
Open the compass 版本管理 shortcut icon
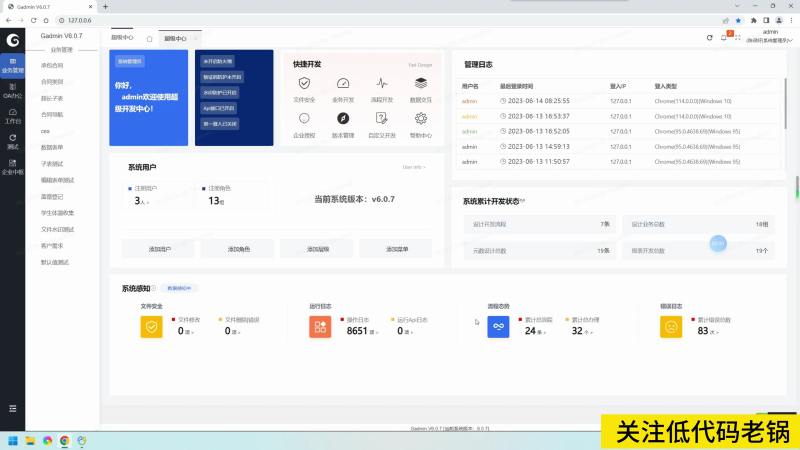pos(343,118)
